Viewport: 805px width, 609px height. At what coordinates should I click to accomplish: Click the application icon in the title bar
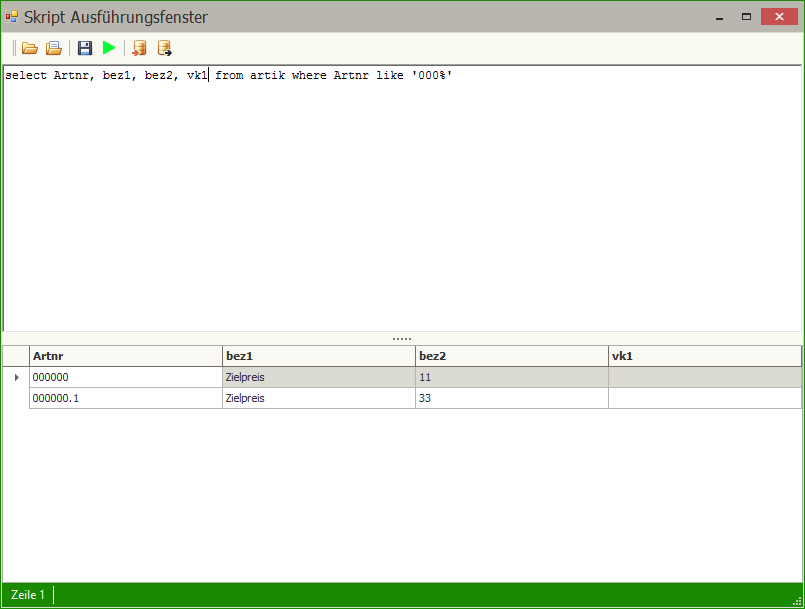coord(12,17)
